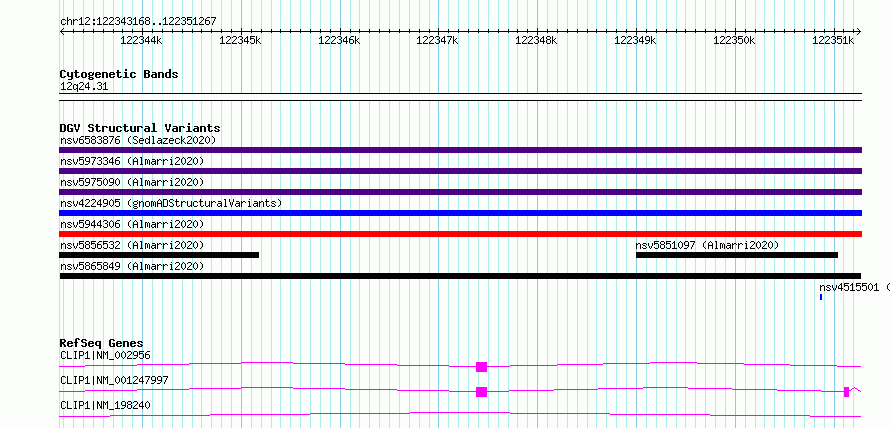Click the CLIP1|NM_001247997 transcript label
The height and width of the screenshot is (428, 890).
(x=114, y=380)
